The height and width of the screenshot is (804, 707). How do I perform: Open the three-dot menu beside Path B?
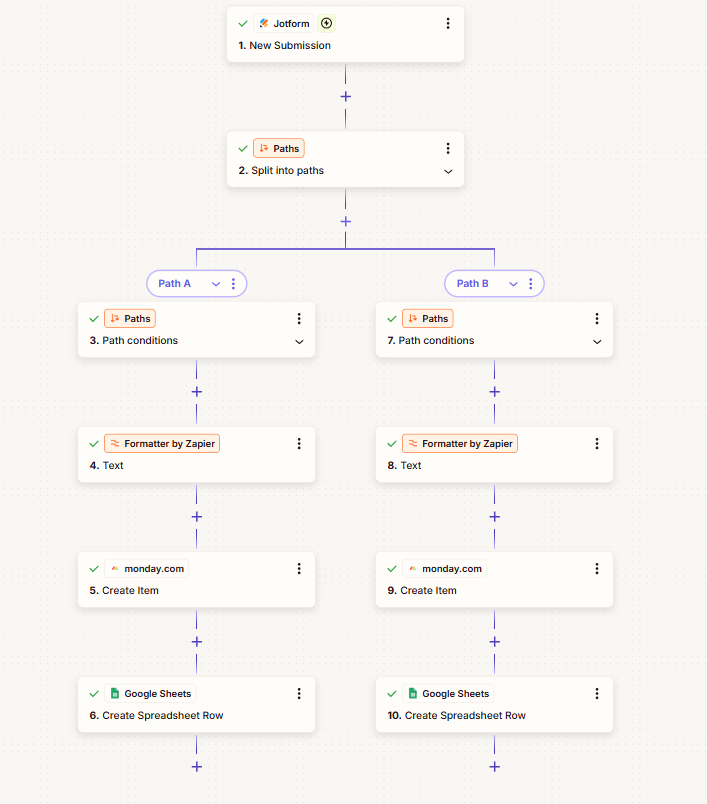click(531, 283)
